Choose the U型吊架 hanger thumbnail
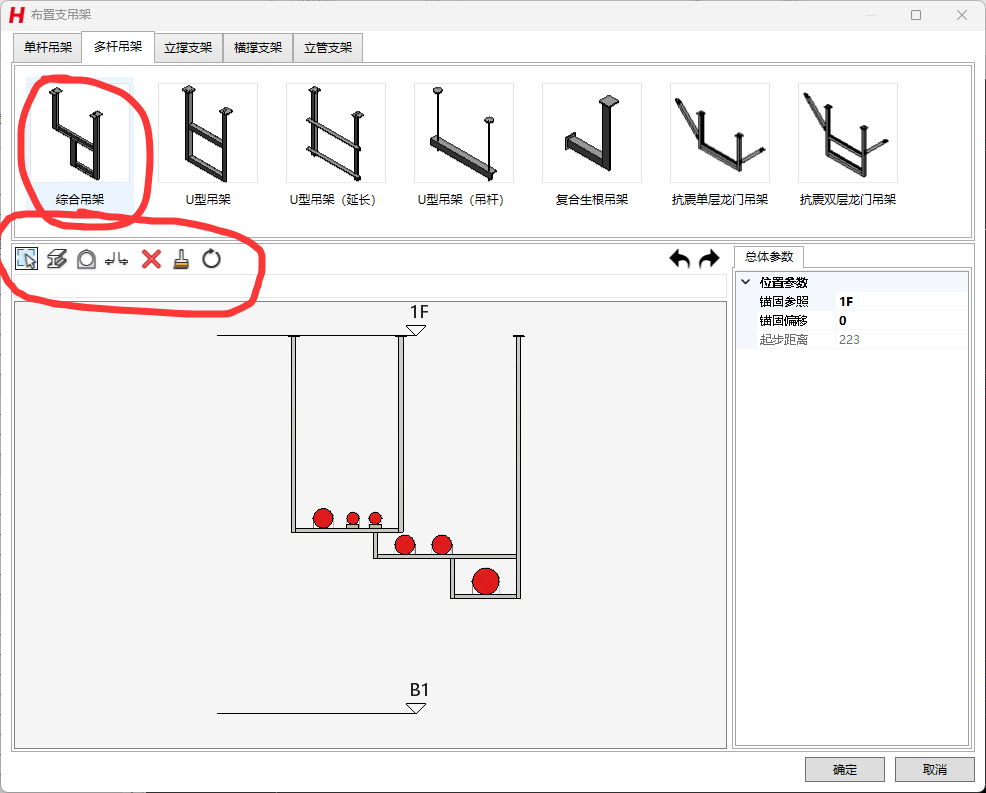This screenshot has height=793, width=986. (x=208, y=133)
